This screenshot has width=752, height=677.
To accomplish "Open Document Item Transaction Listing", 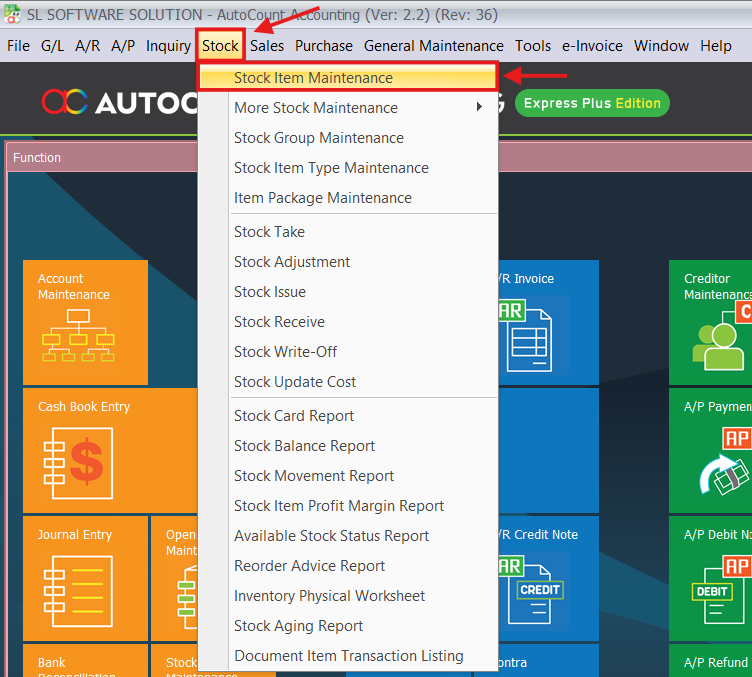I will pos(348,656).
